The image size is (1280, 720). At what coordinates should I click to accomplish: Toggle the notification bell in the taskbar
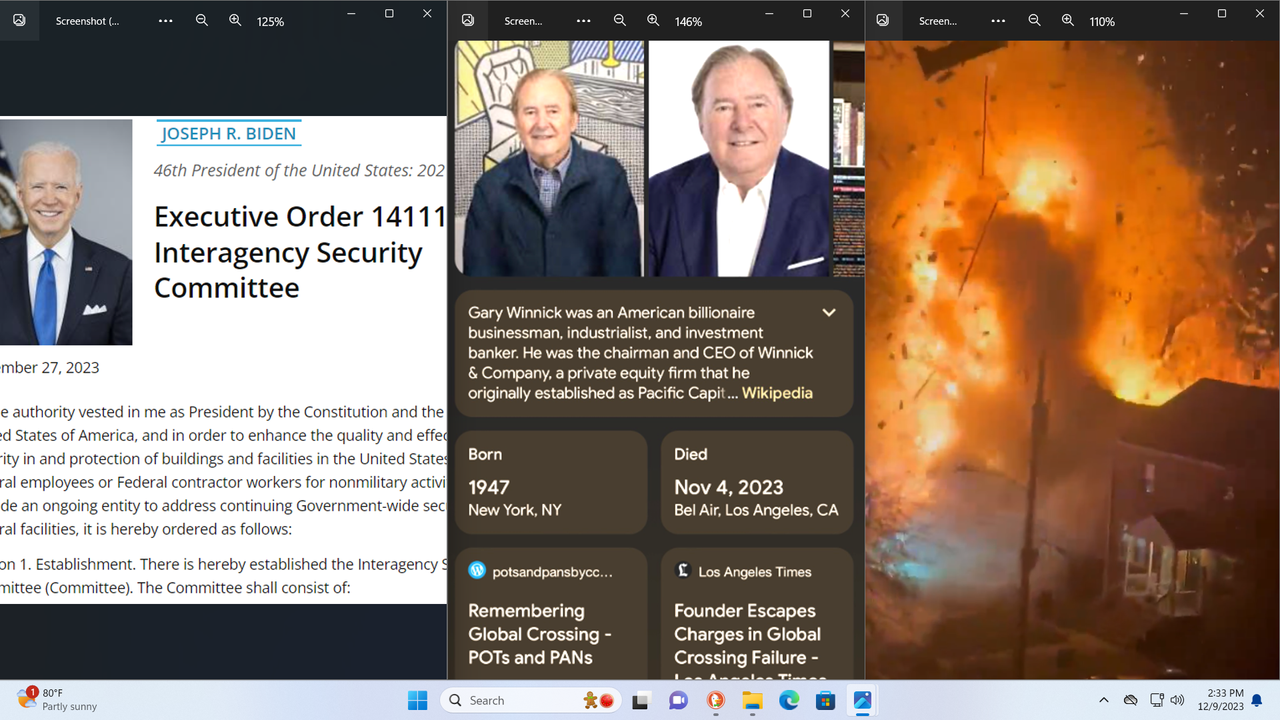pos(1257,700)
